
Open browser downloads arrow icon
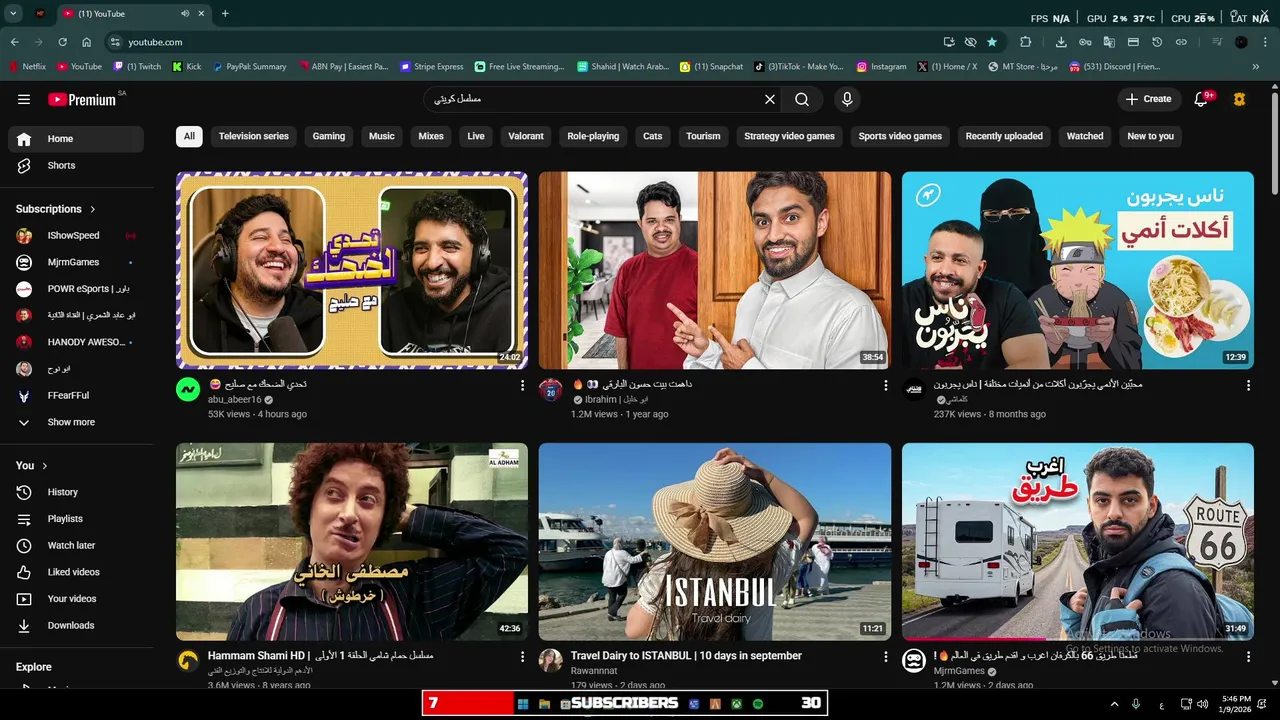pyautogui.click(x=1061, y=42)
